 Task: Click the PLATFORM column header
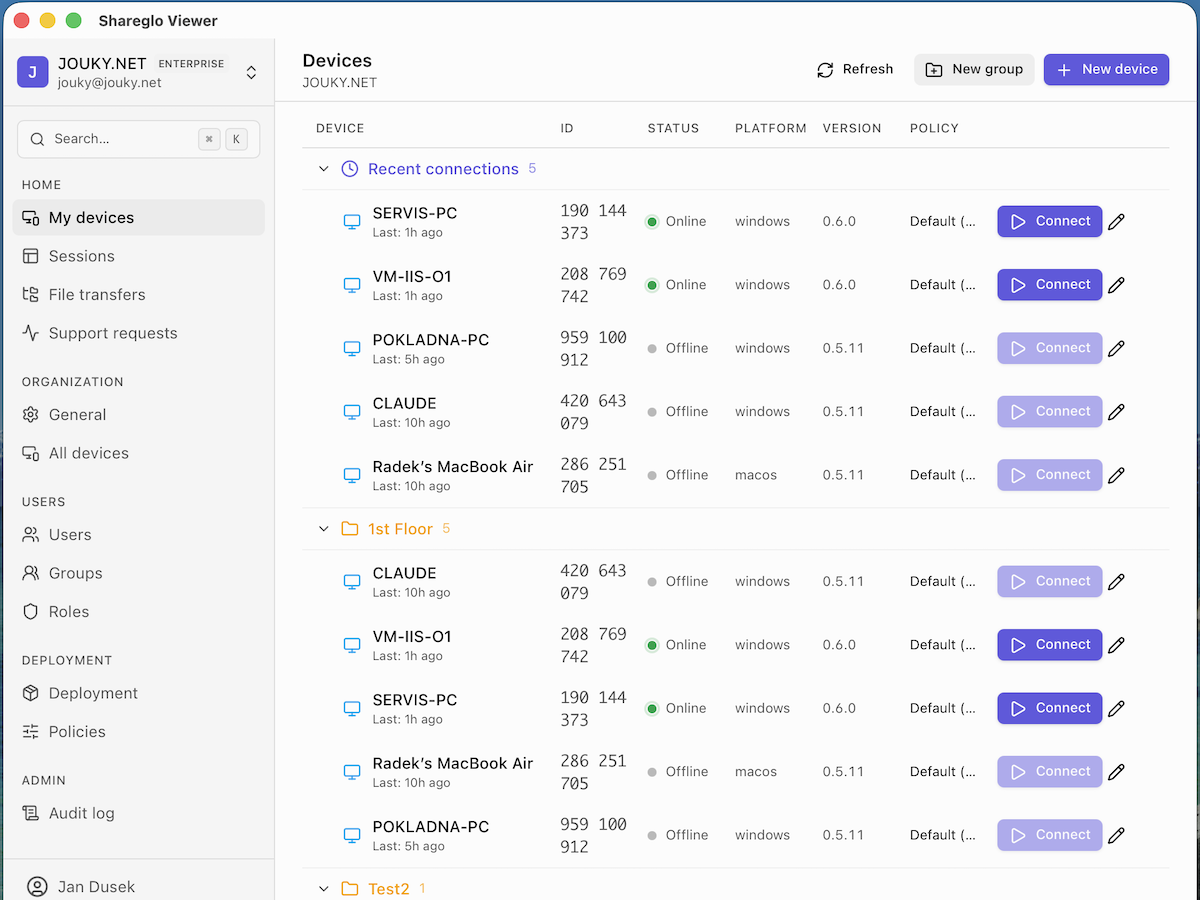click(x=771, y=128)
